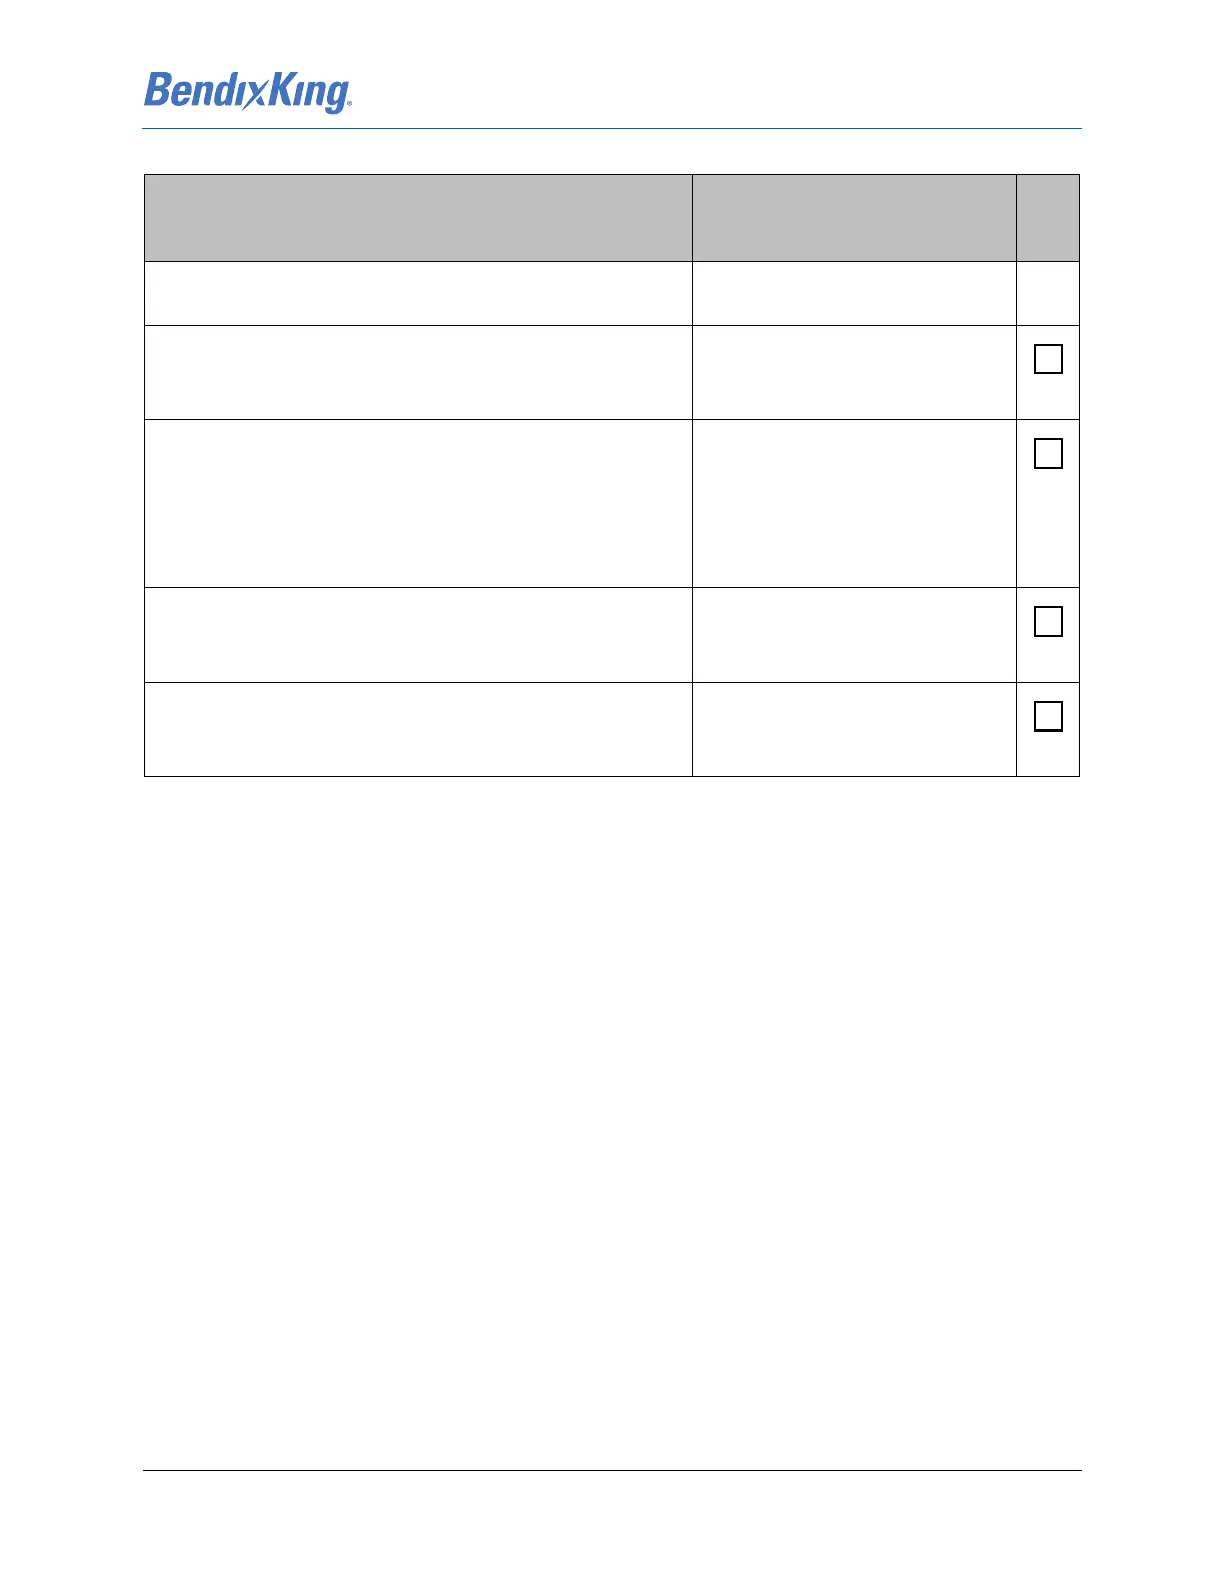The height and width of the screenshot is (1584, 1224).
Task: Select the middle cell beside the second checkbox
Action: (x=854, y=503)
